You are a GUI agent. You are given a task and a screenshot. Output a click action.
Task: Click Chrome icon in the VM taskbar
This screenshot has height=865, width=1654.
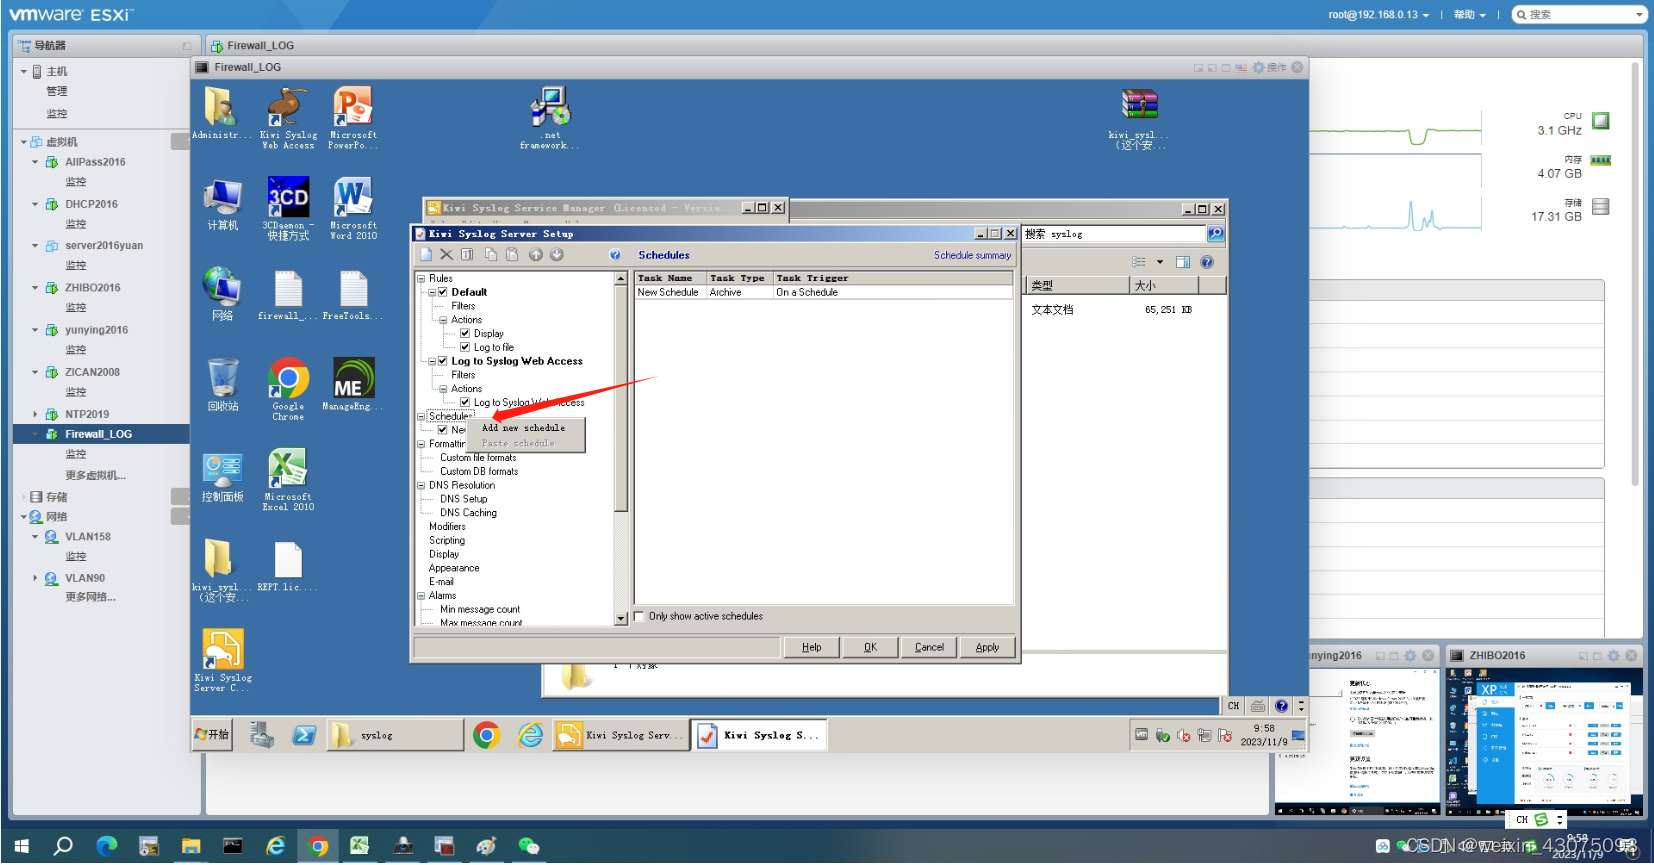point(487,736)
